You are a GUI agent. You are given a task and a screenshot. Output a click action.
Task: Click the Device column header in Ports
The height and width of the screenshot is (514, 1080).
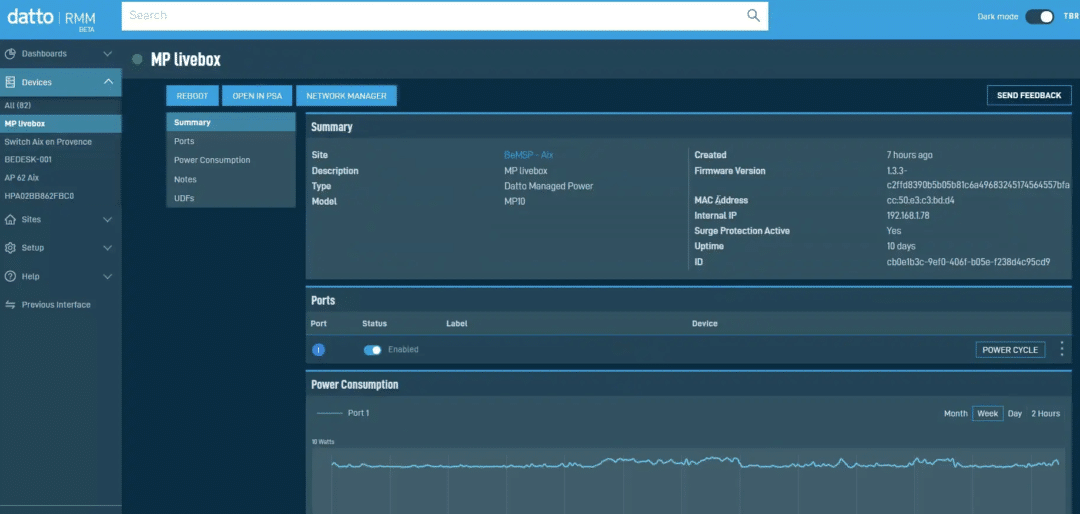point(705,323)
